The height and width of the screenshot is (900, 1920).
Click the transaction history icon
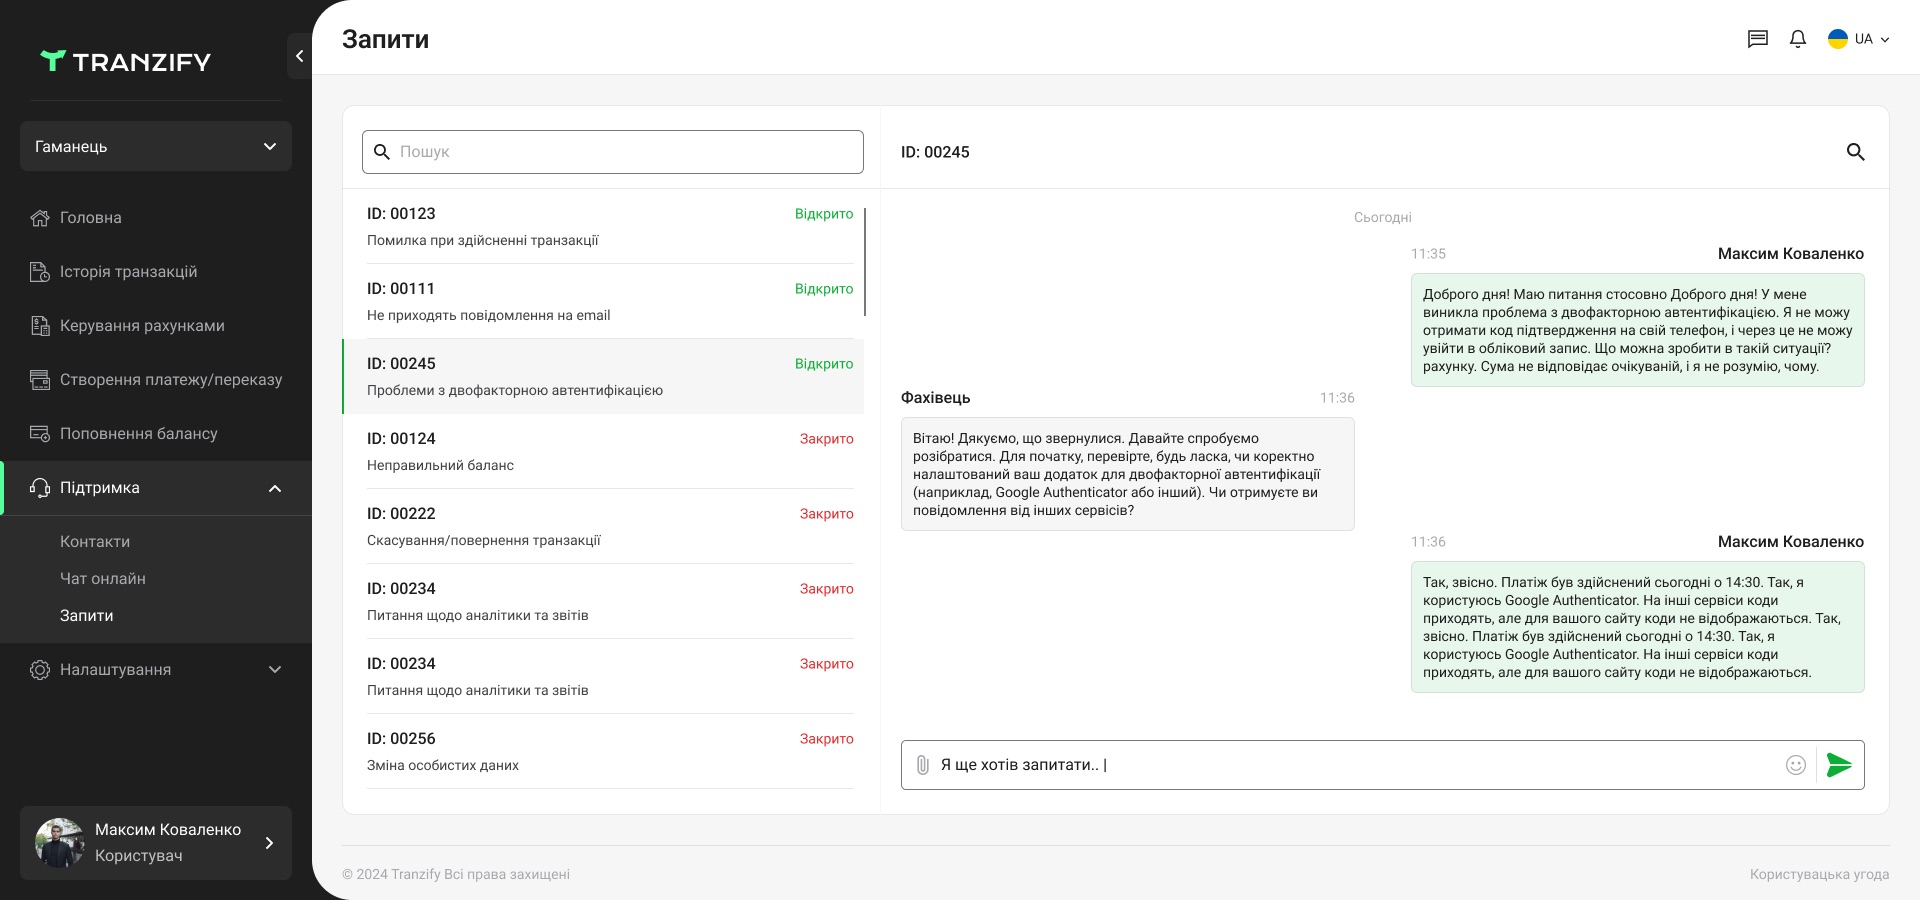[40, 271]
